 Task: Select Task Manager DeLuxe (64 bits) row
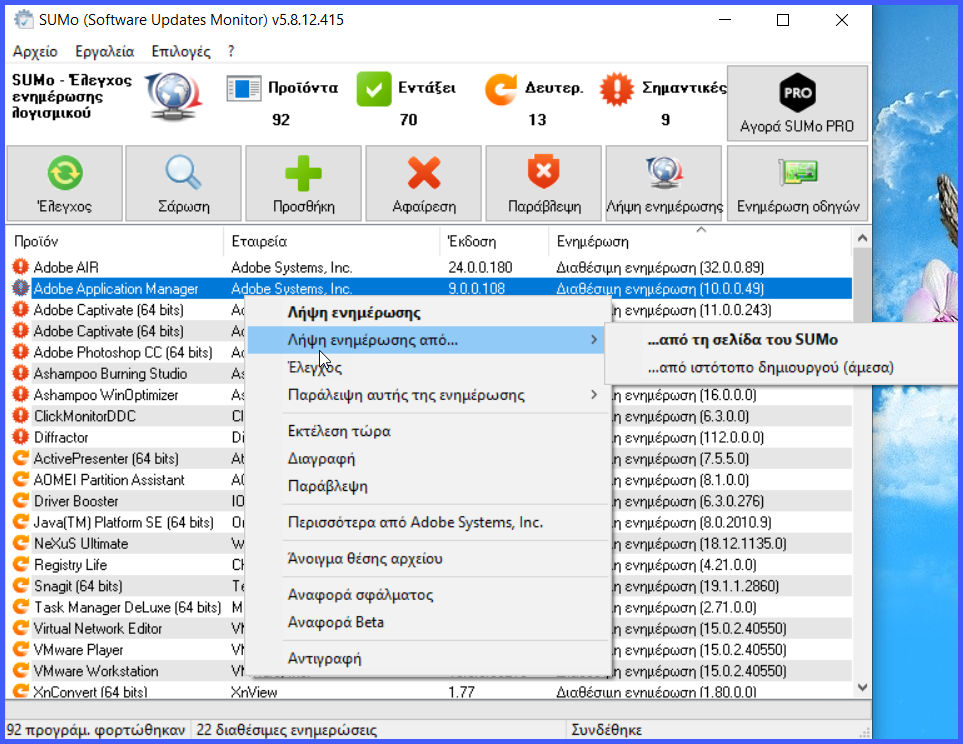pos(127,607)
